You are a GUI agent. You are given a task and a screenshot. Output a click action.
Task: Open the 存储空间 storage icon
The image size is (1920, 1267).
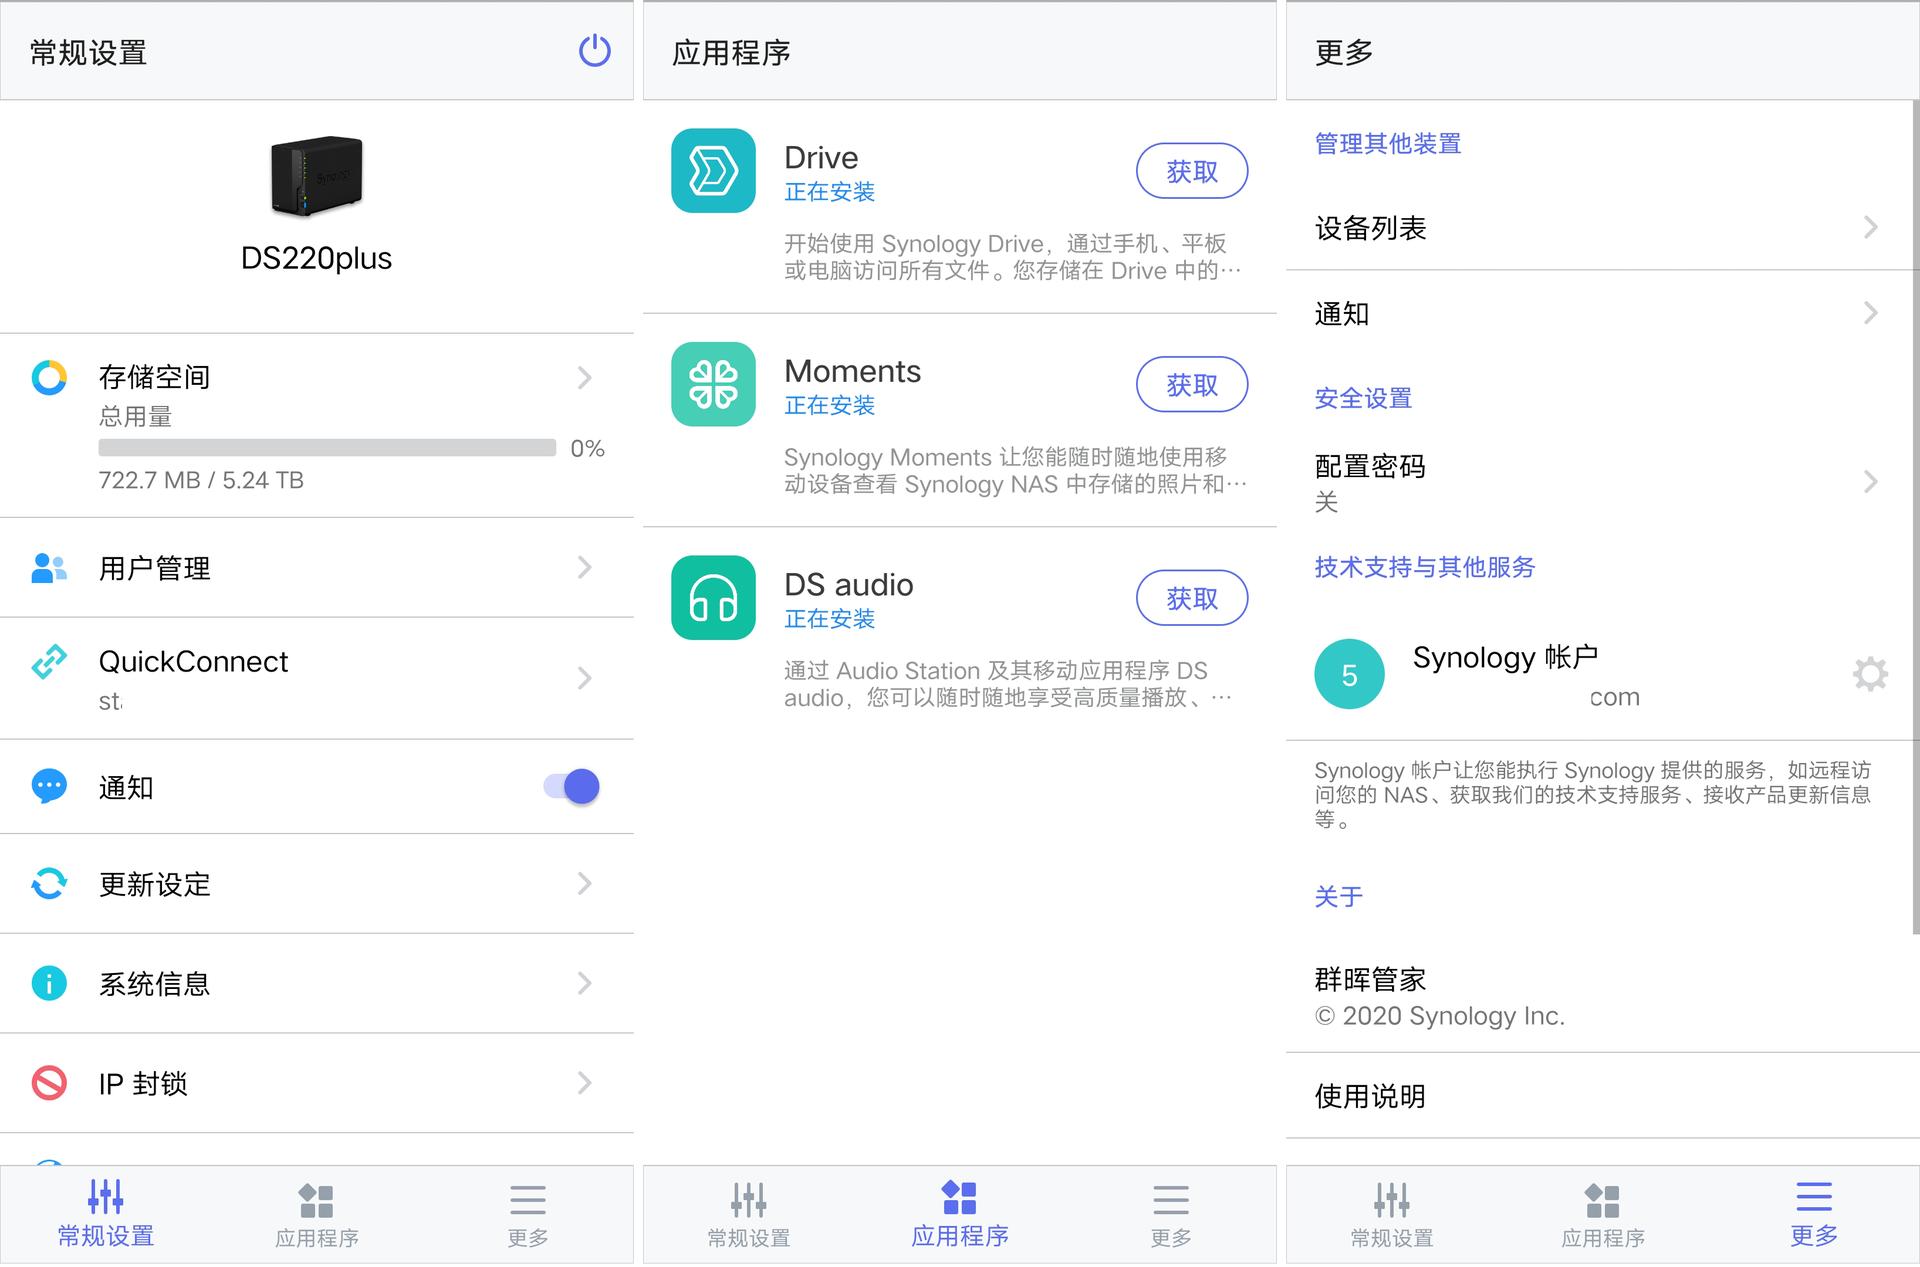48,377
